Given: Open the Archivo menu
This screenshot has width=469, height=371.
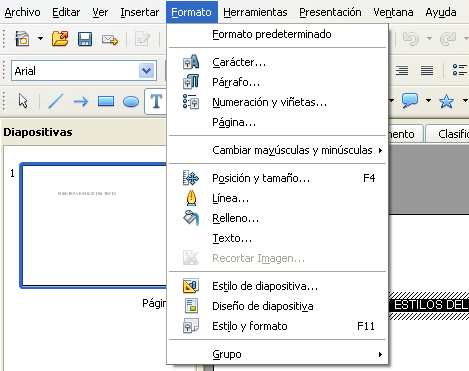Looking at the screenshot, I should point(22,12).
